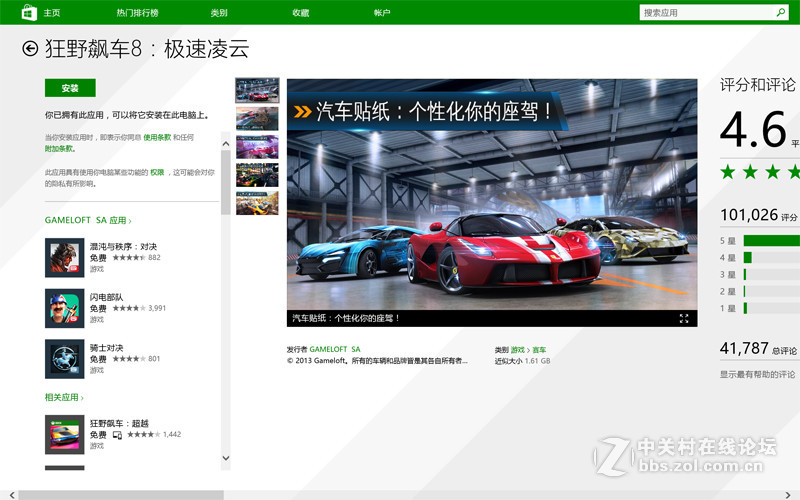
Task: Open the 骑士对决 app icon
Action: (64, 359)
